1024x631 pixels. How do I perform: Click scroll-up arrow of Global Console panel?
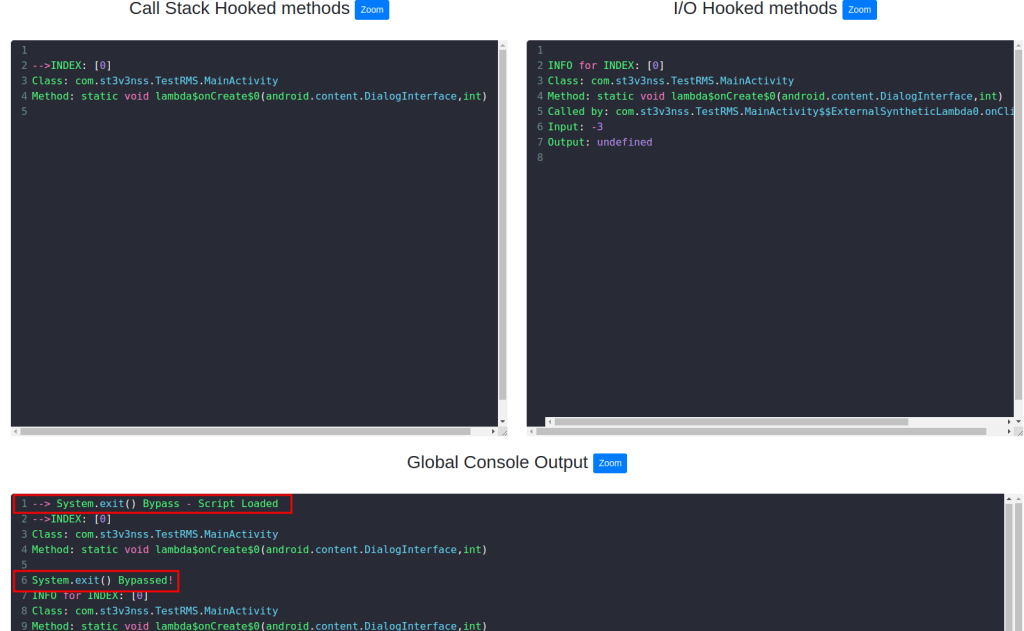(1008, 498)
